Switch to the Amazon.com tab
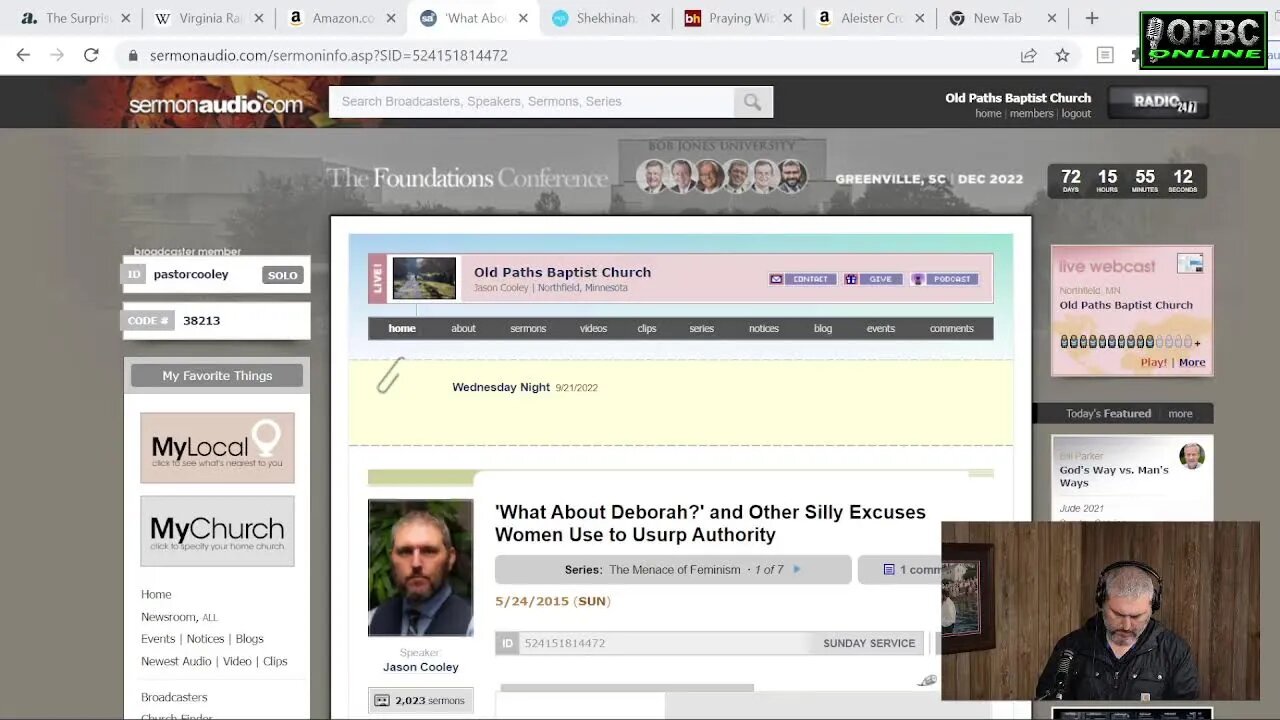Image resolution: width=1280 pixels, height=720 pixels. (x=340, y=18)
